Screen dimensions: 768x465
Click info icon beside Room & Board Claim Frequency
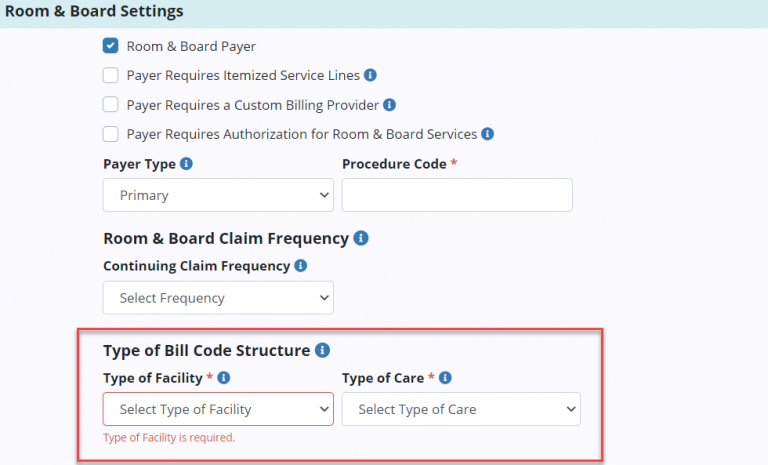[x=361, y=239]
